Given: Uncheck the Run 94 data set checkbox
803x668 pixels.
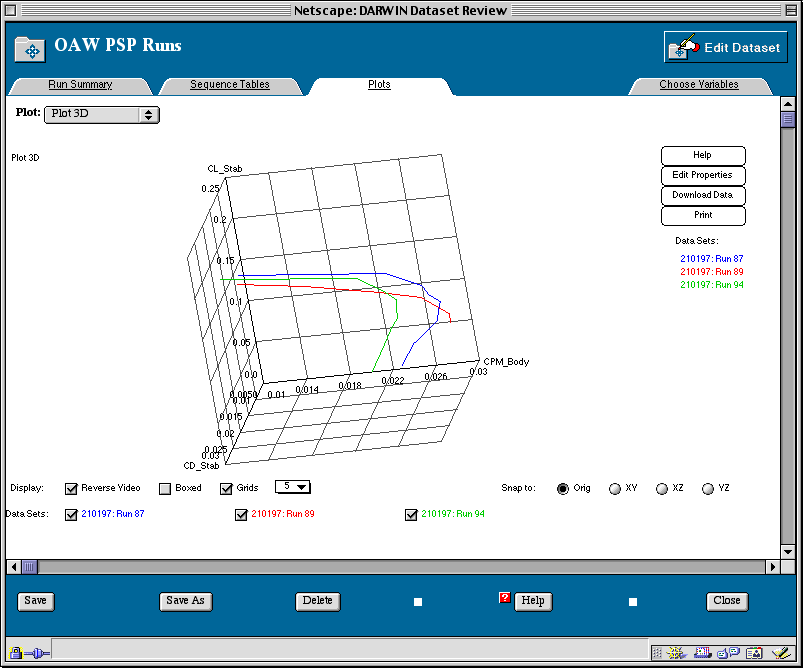Looking at the screenshot, I should pyautogui.click(x=411, y=515).
